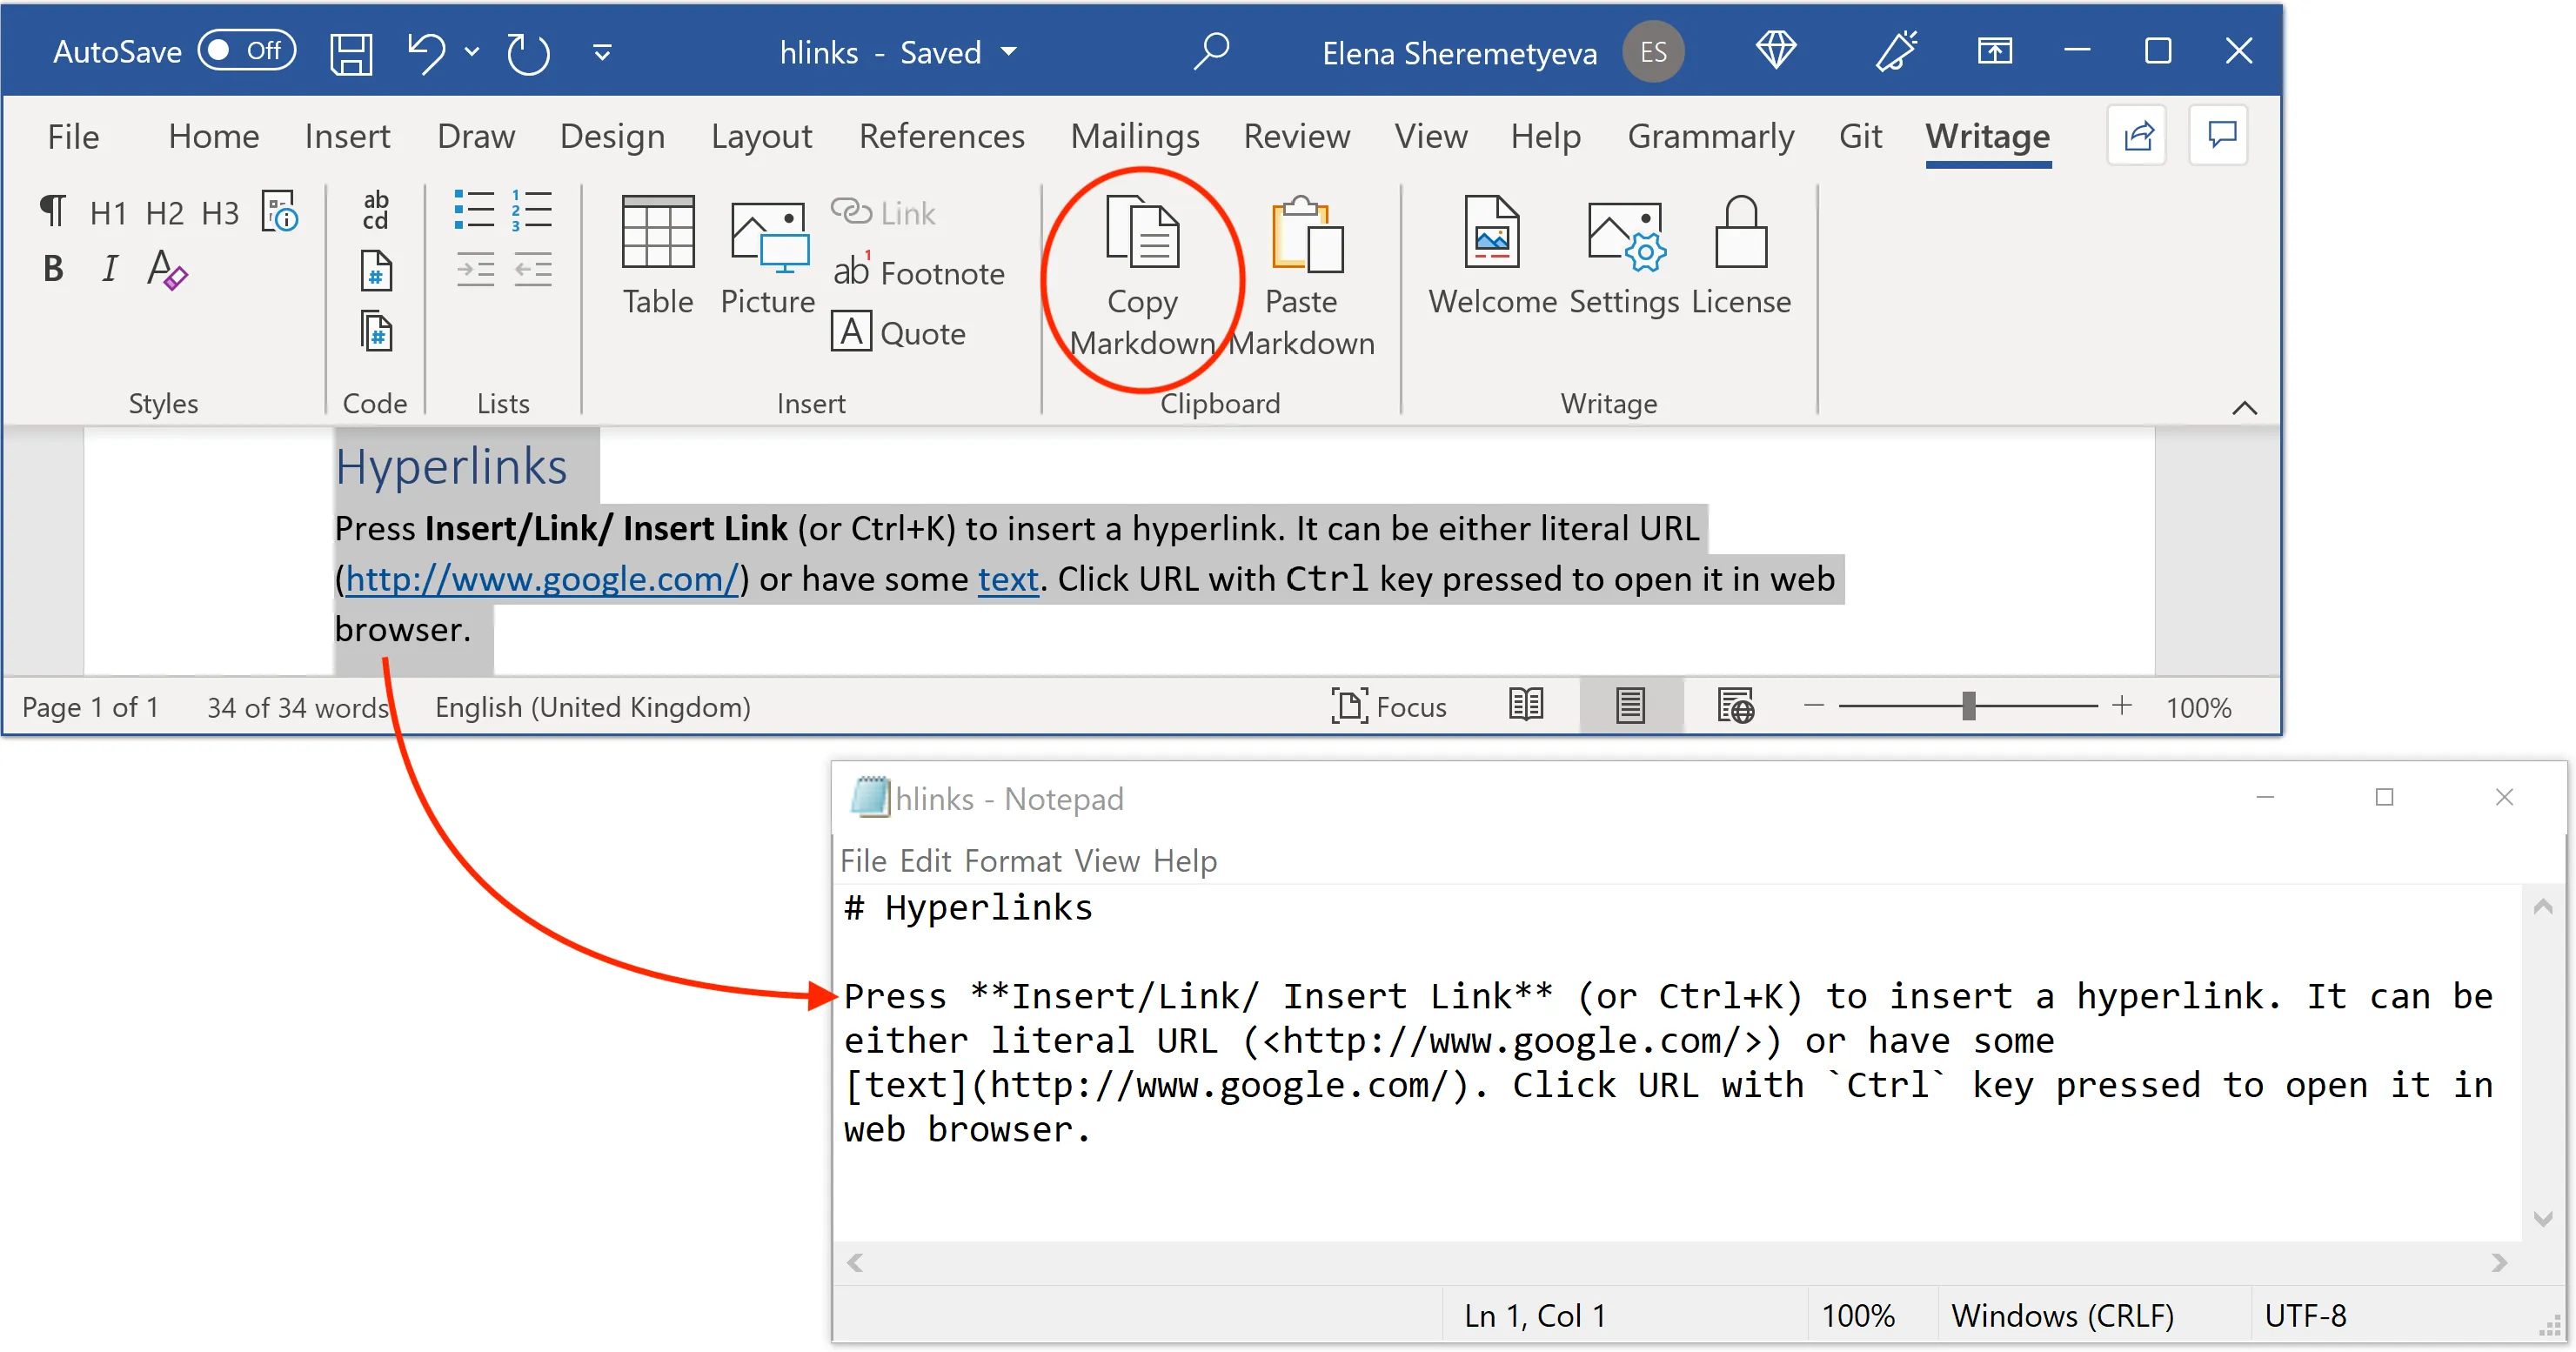The width and height of the screenshot is (2576, 1352).
Task: Open the Saved status dropdown
Action: click(1010, 52)
